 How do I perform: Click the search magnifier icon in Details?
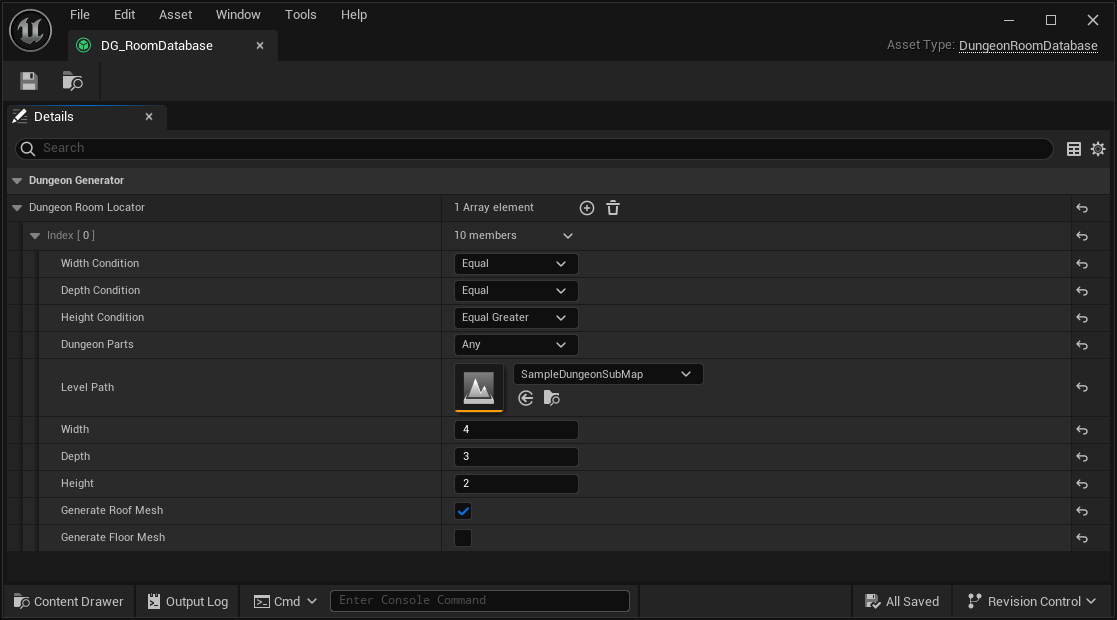point(28,148)
